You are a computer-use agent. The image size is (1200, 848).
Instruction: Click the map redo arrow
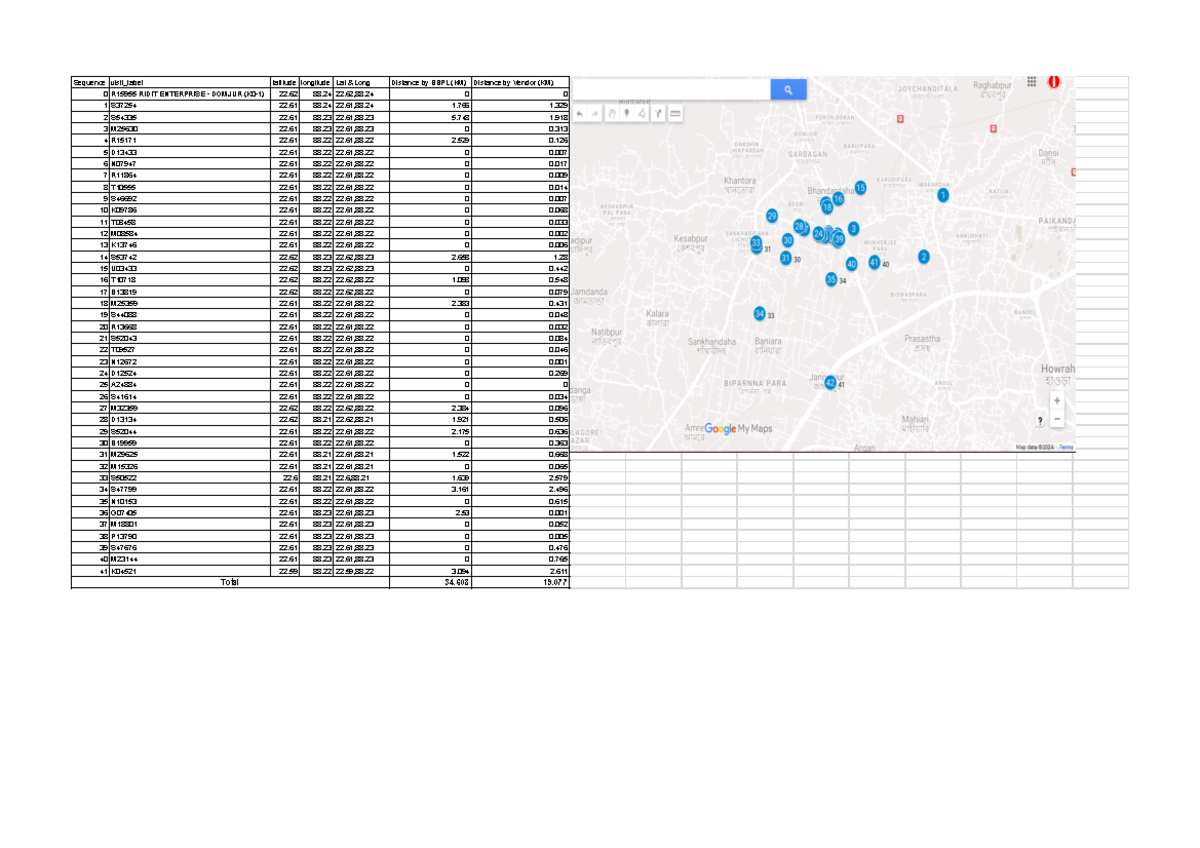pyautogui.click(x=595, y=114)
